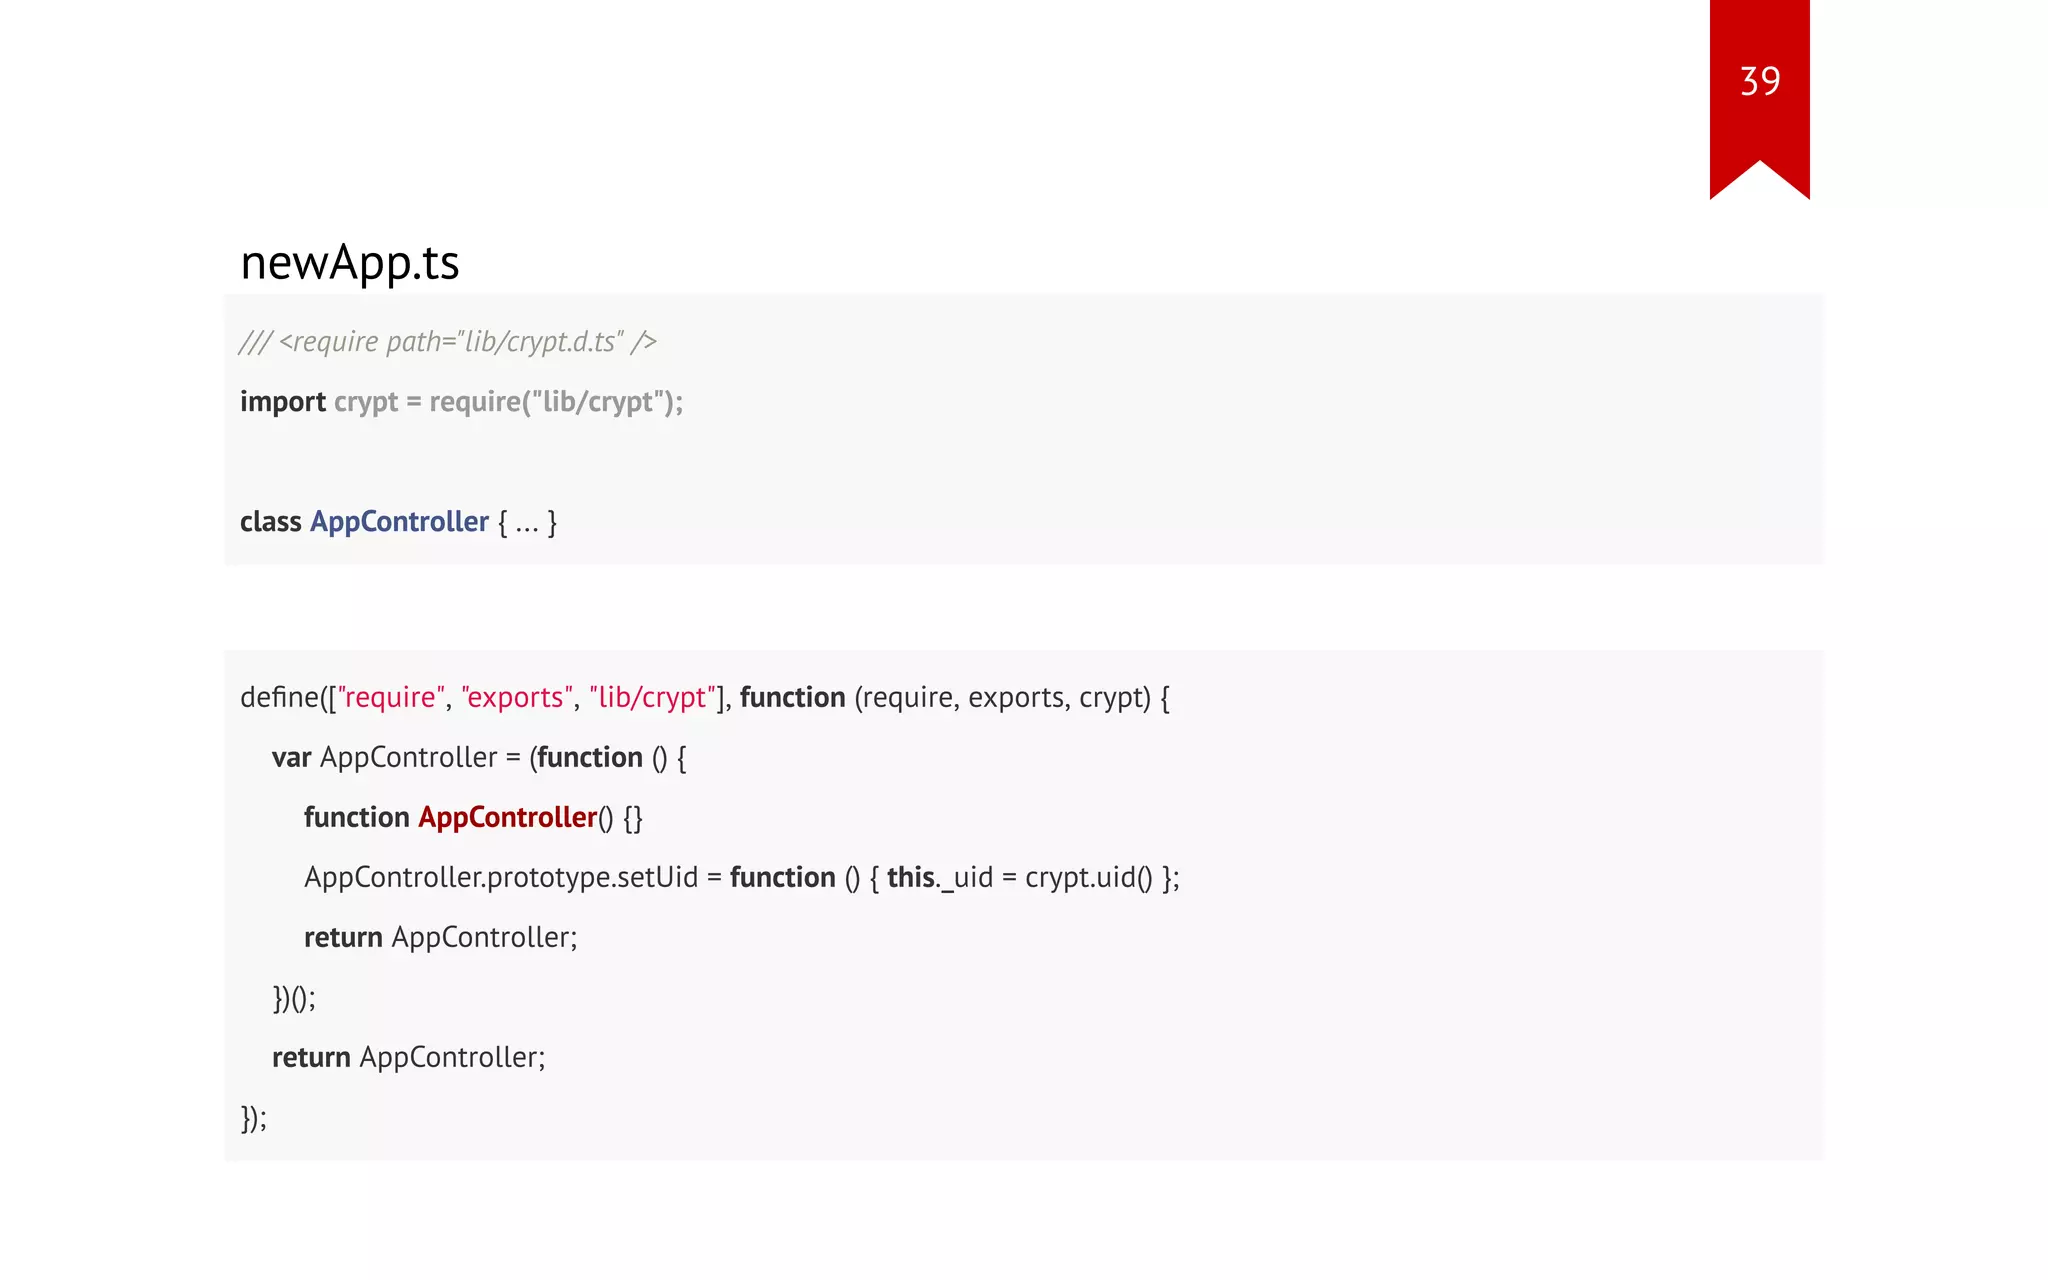The image size is (2048, 1280).
Task: Click the class keyword before AppController
Action: tap(270, 522)
